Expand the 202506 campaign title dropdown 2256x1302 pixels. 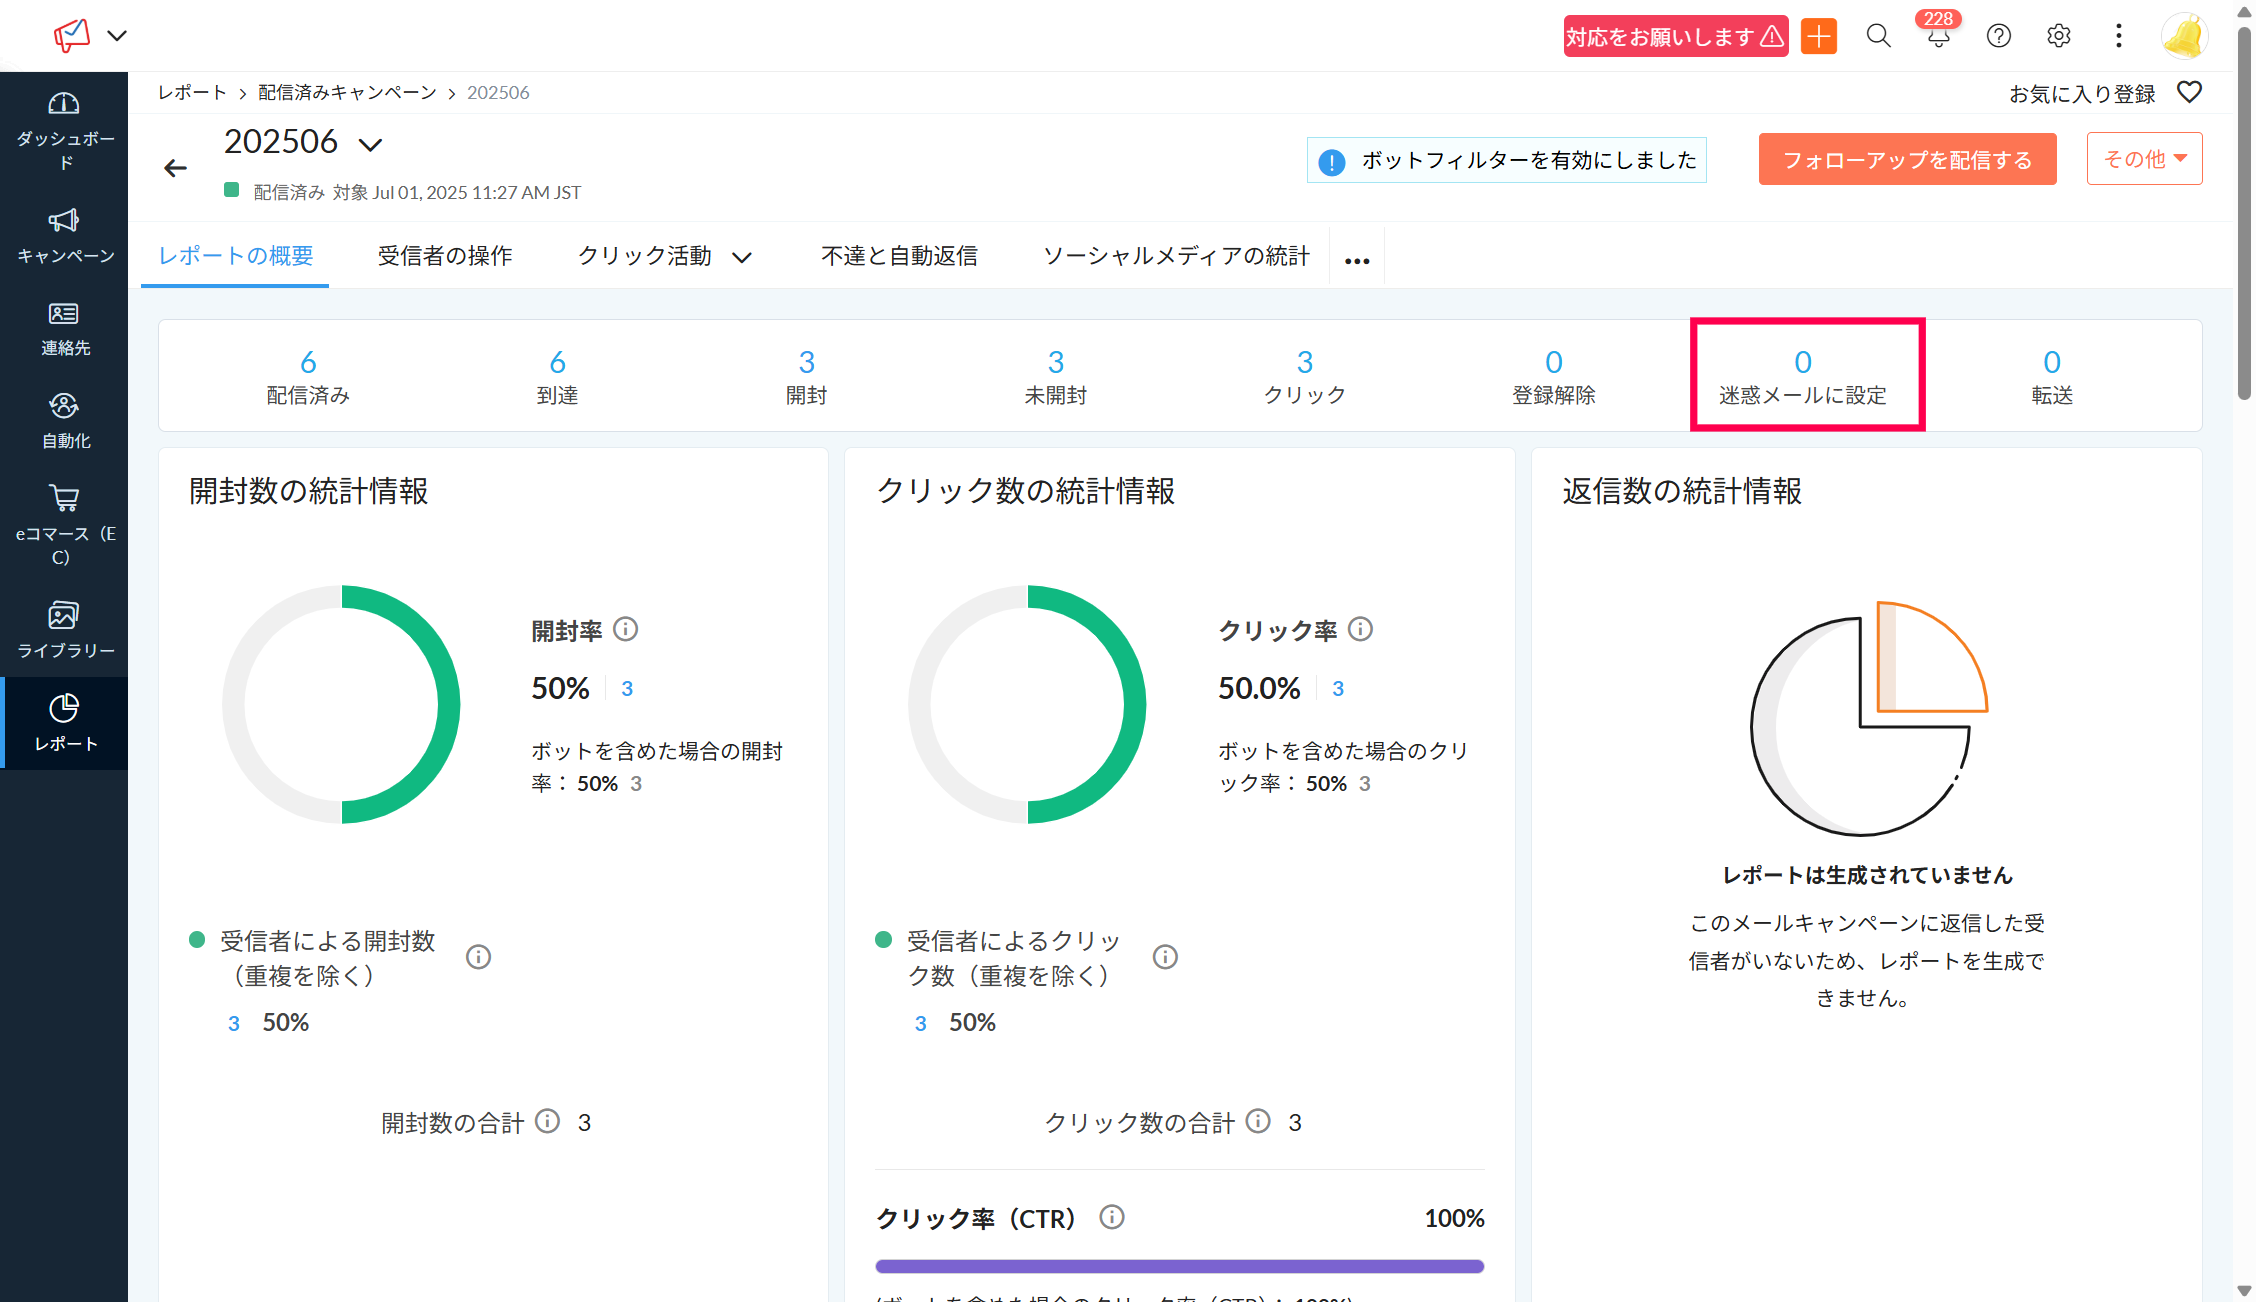coord(371,145)
